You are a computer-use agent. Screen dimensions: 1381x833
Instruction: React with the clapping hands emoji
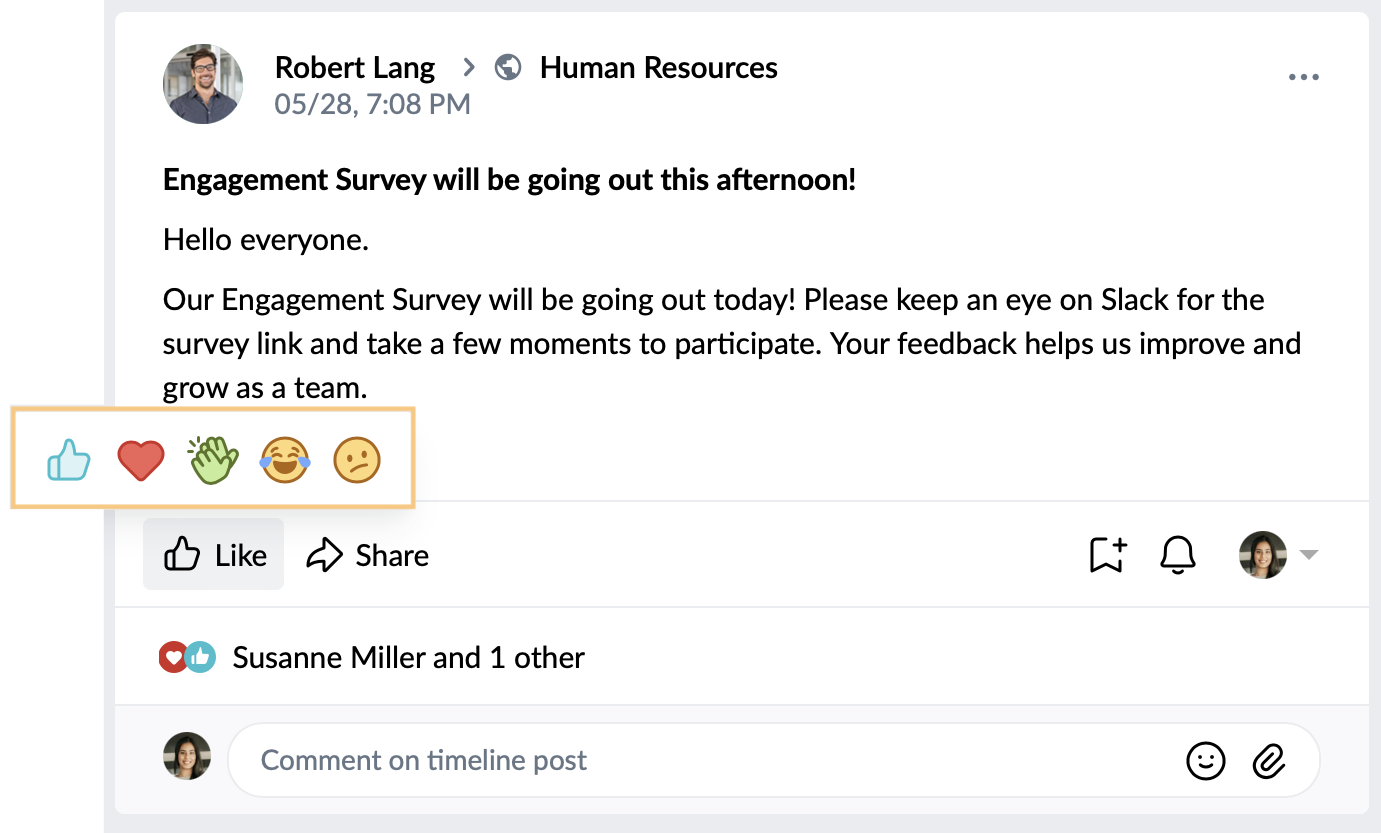pyautogui.click(x=213, y=461)
